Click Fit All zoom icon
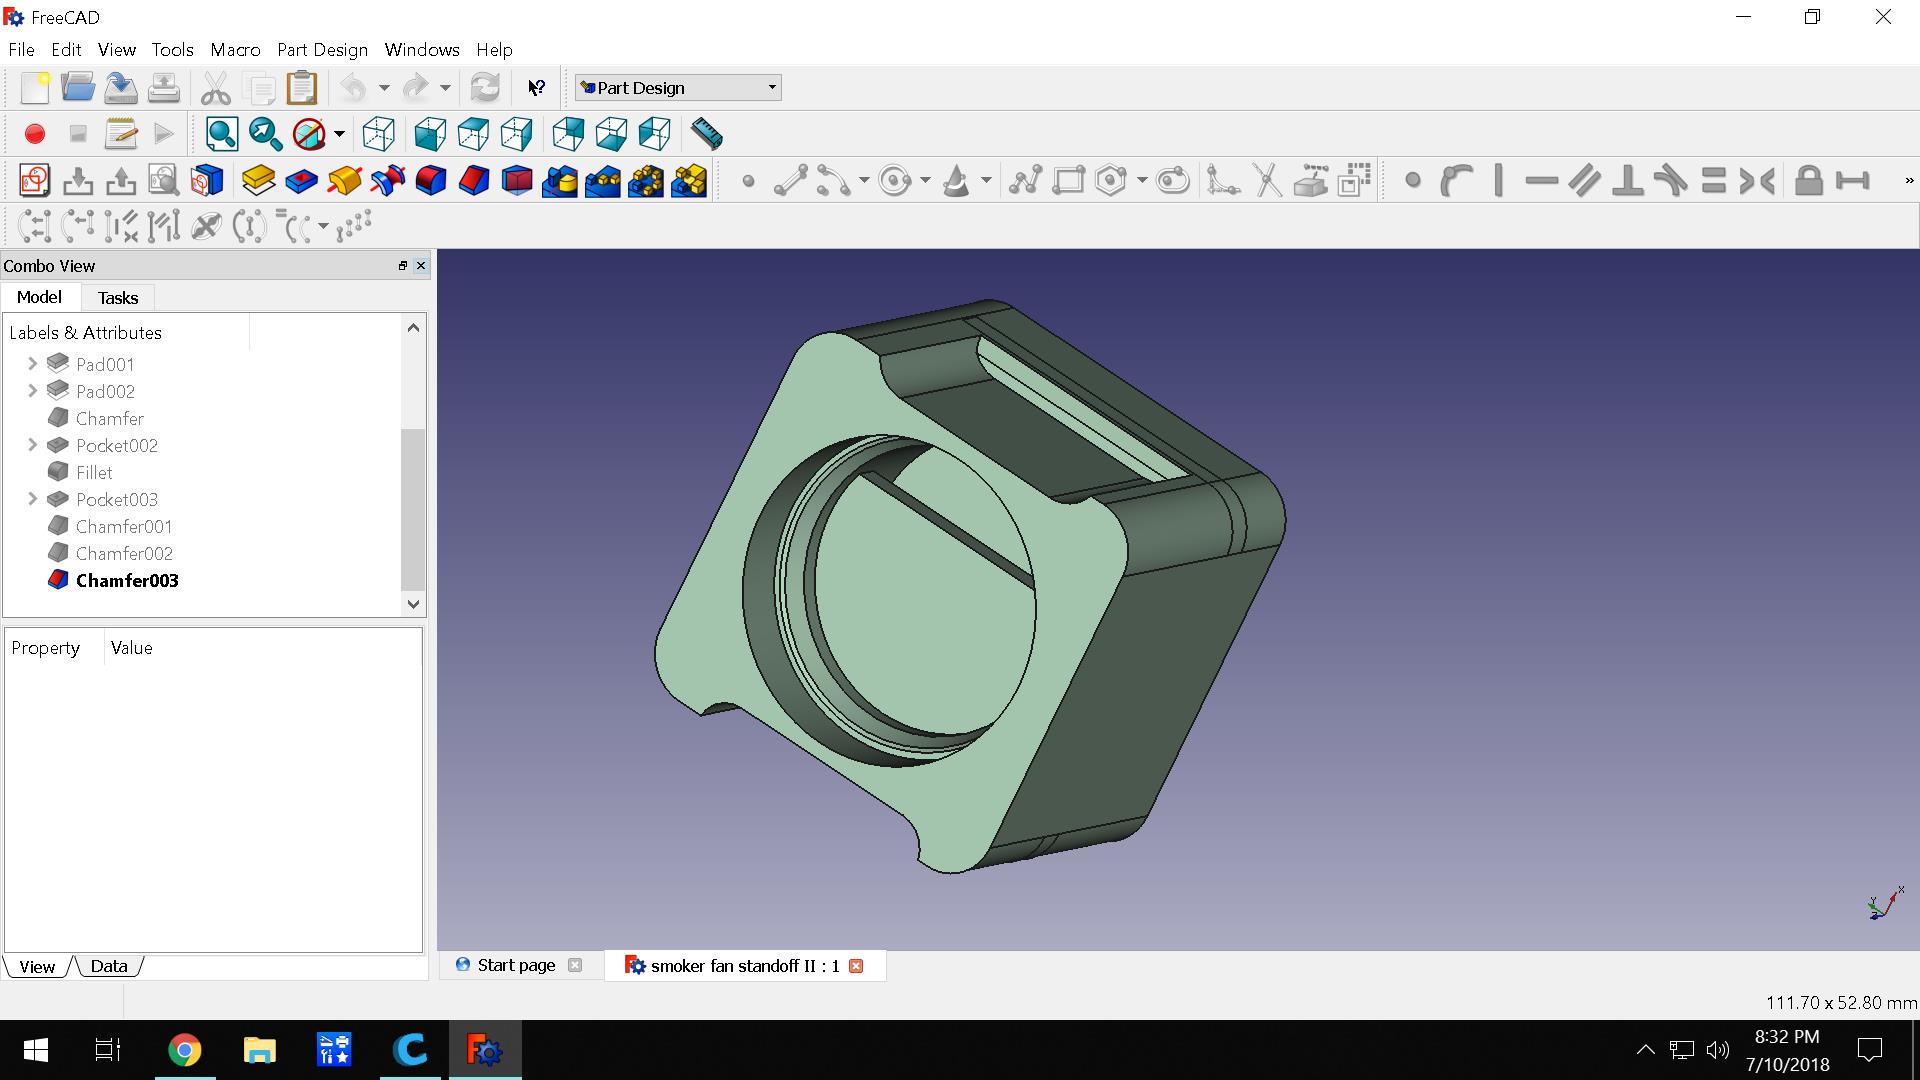 [222, 134]
